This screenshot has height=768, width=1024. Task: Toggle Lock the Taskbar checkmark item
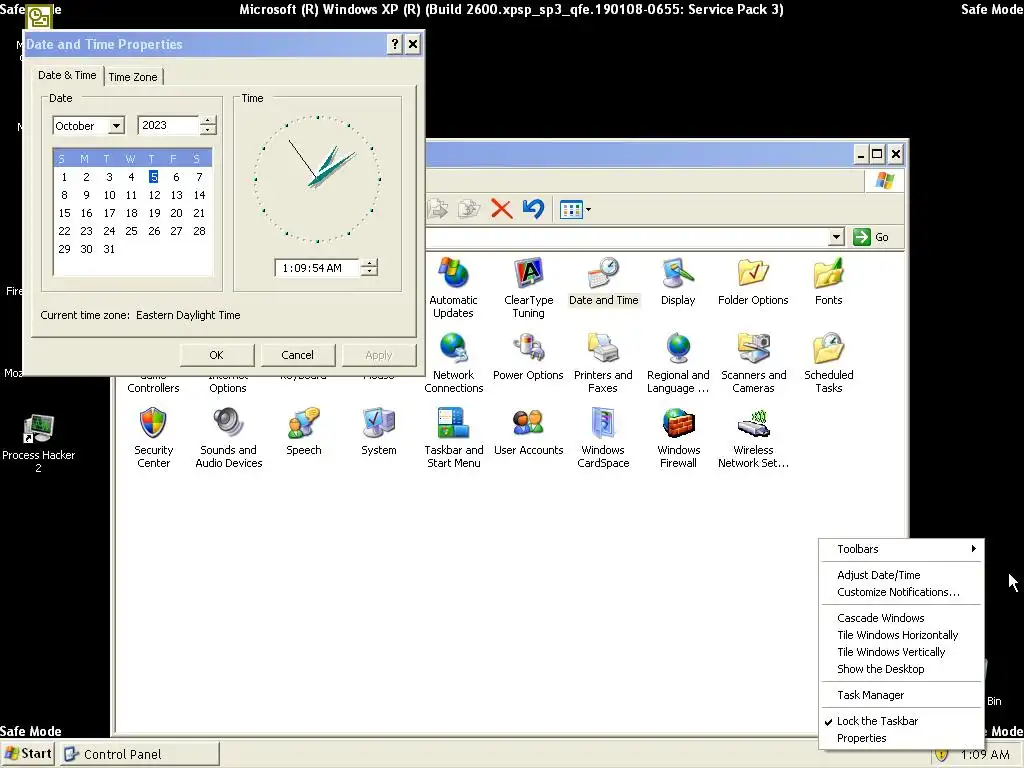pyautogui.click(x=901, y=721)
